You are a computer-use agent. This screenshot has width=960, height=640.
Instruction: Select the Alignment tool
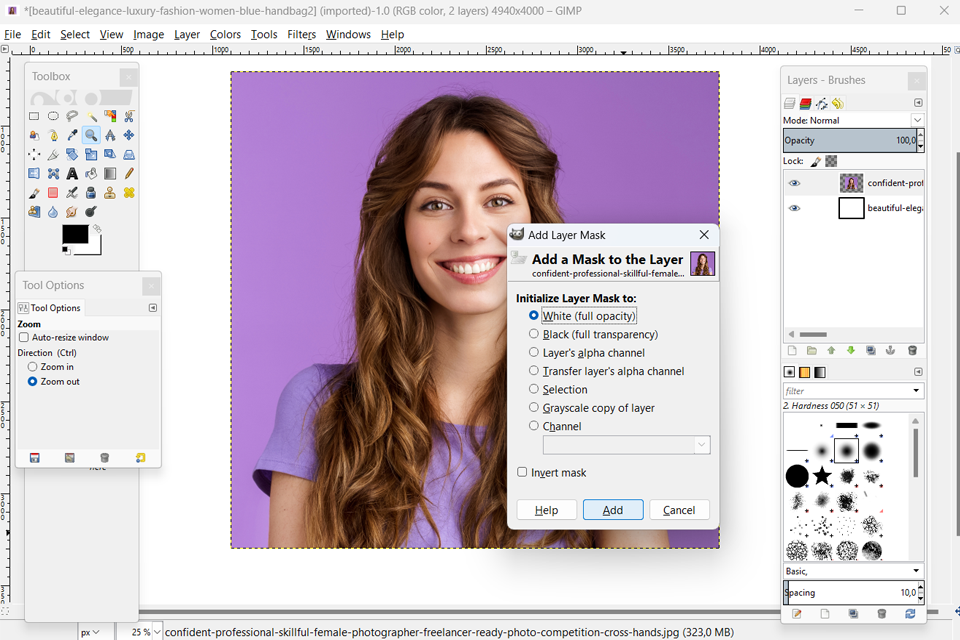click(34, 154)
